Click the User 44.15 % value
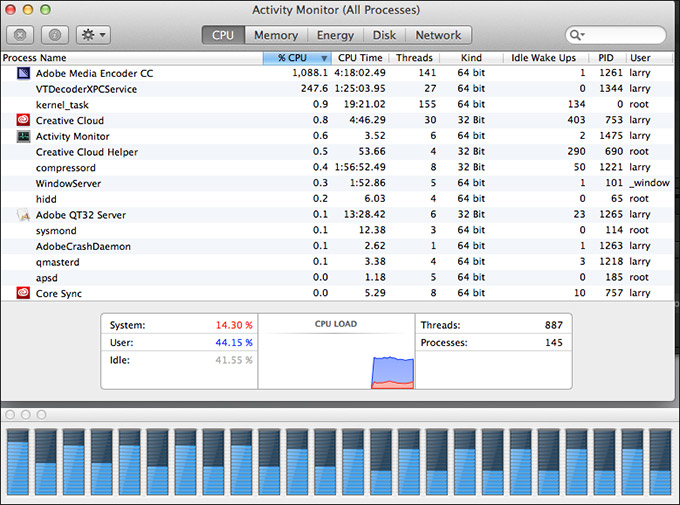680x505 pixels. point(234,342)
